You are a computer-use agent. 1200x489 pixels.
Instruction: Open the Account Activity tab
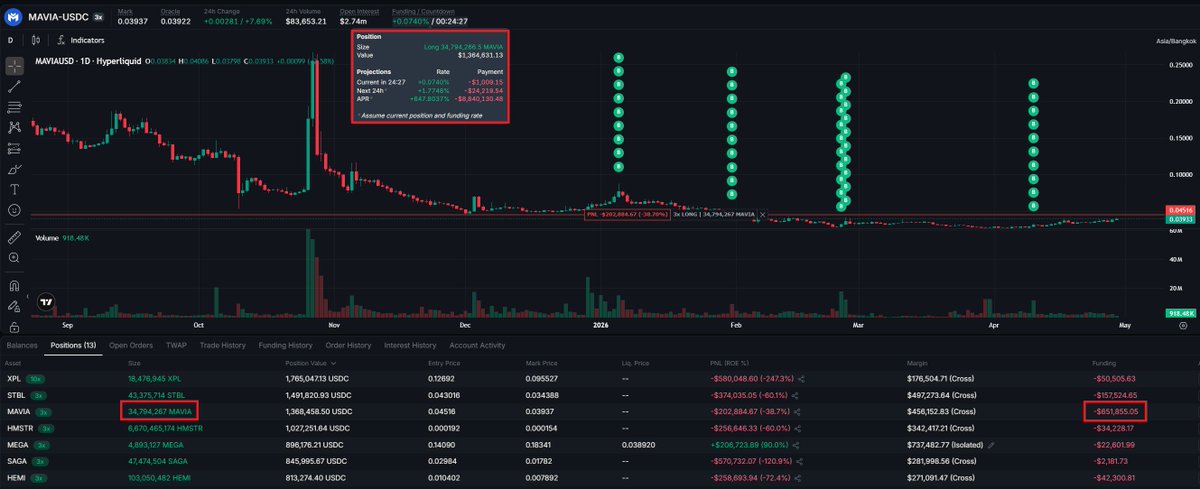[479, 345]
